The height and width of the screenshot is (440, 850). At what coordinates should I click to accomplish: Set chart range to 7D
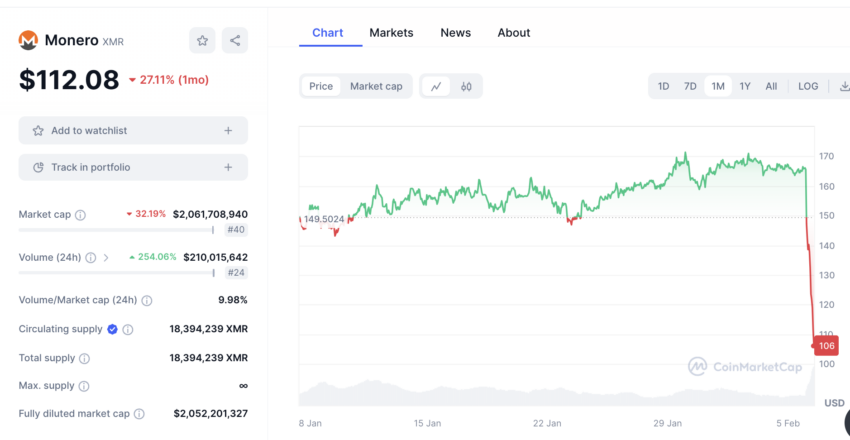tap(690, 86)
